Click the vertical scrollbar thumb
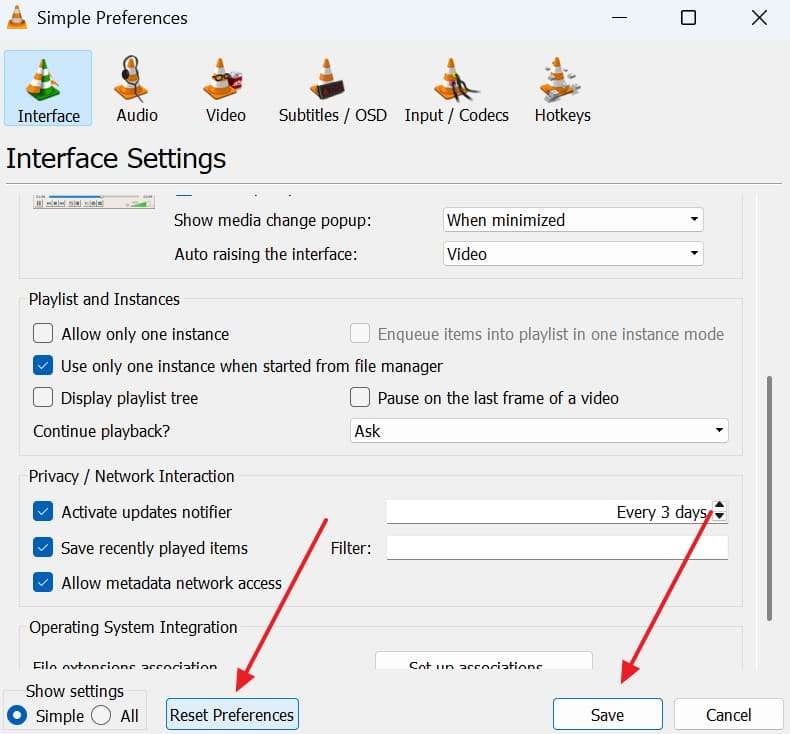The height and width of the screenshot is (734, 790). coord(769,498)
